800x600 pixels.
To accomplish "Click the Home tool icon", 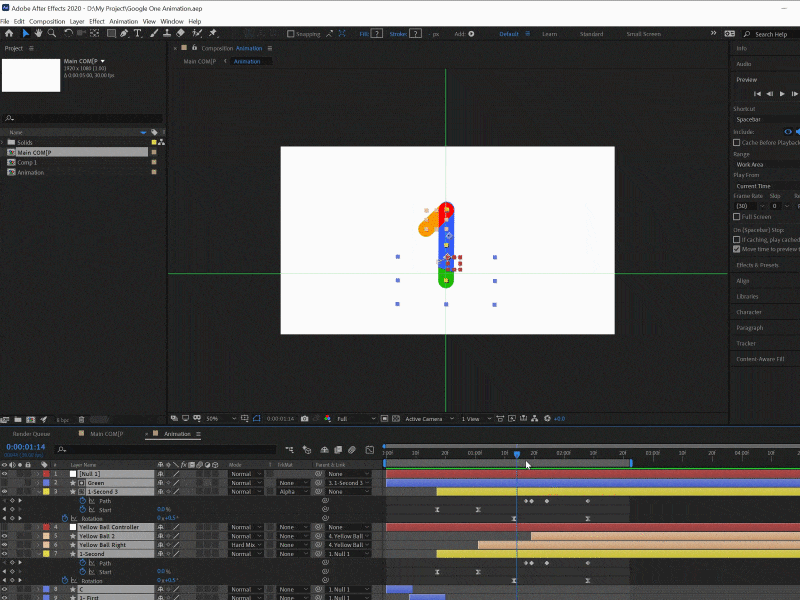I will point(11,33).
